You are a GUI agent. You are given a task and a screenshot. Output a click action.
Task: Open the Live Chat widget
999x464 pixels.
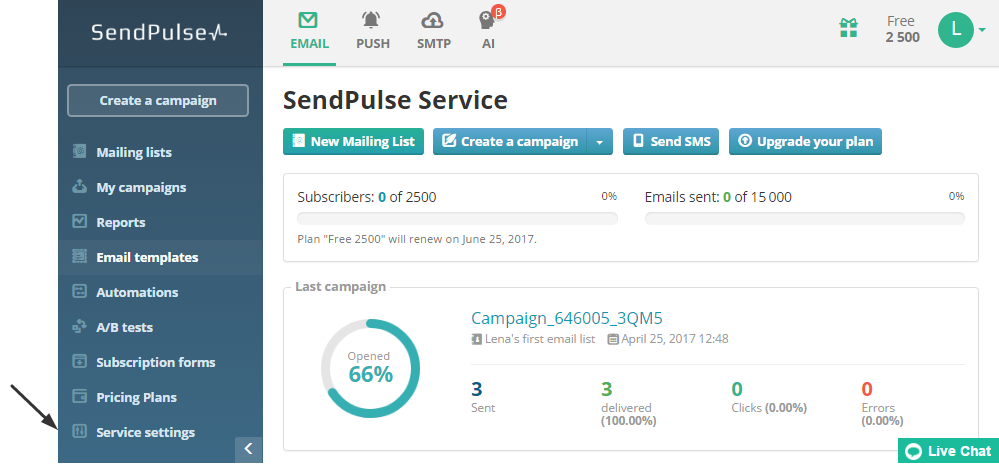click(x=949, y=451)
